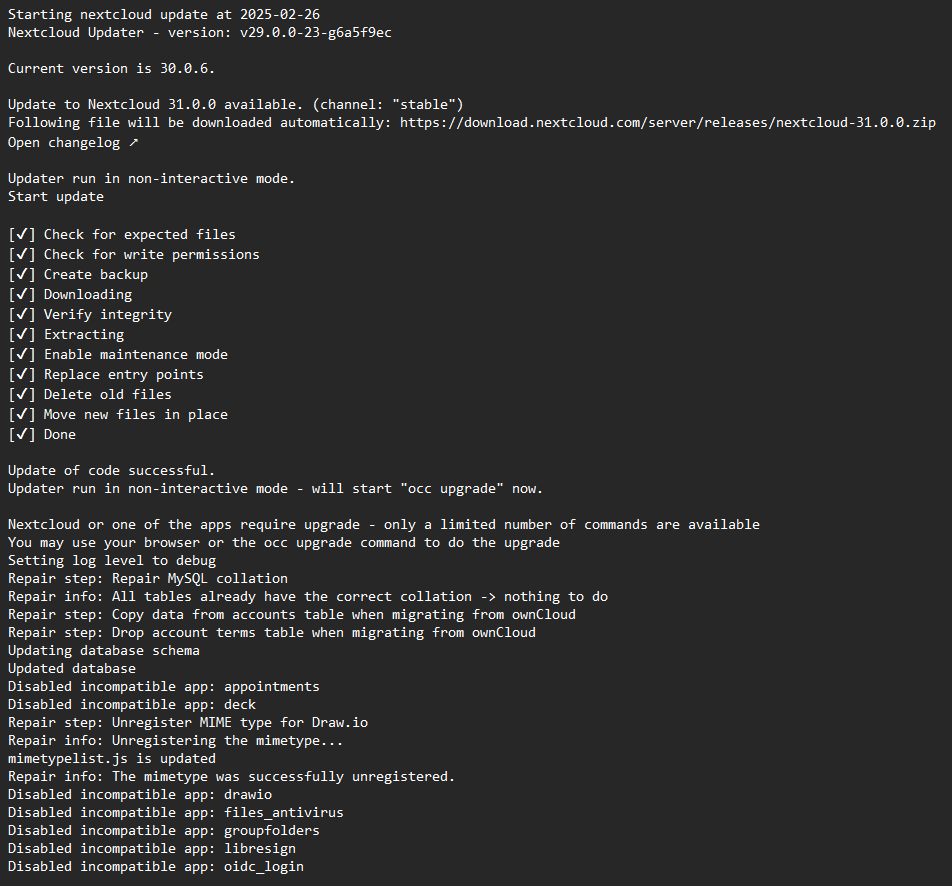Click checkmark next to Downloading
This screenshot has height=886, width=952.
tap(22, 295)
